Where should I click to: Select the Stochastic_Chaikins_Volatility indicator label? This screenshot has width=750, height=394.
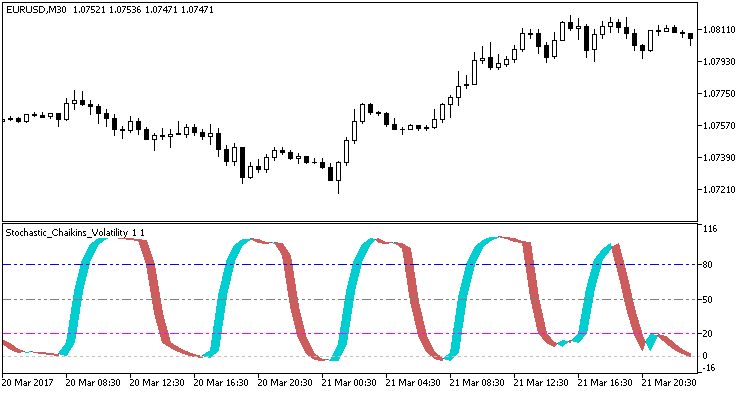[x=75, y=233]
